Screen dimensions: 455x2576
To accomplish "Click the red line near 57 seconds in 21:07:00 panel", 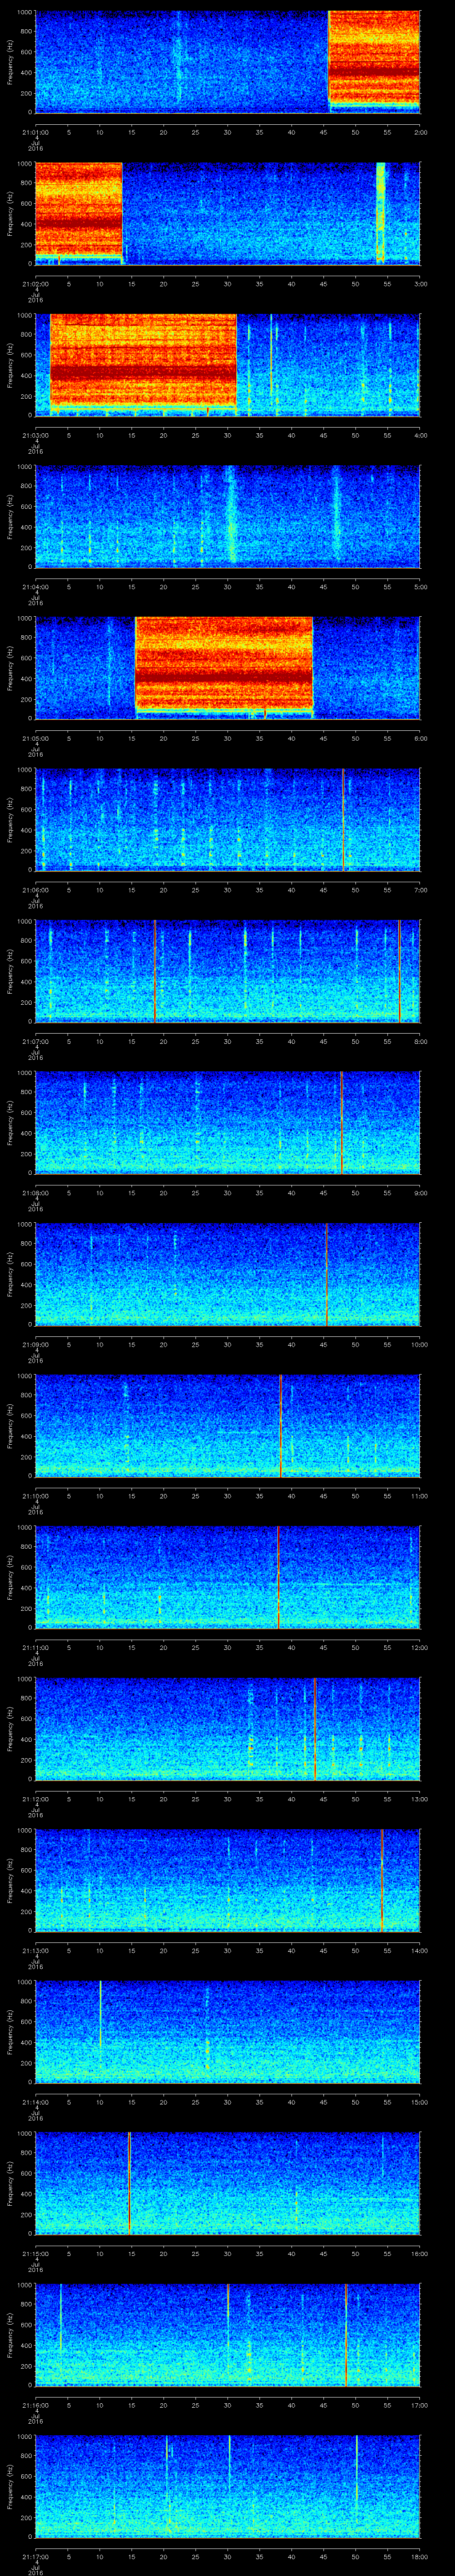I will pyautogui.click(x=399, y=970).
